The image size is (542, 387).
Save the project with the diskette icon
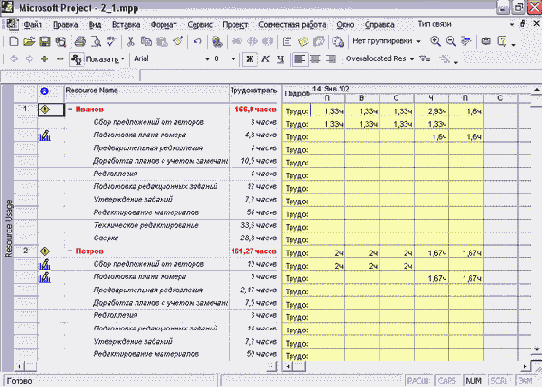tap(45, 42)
